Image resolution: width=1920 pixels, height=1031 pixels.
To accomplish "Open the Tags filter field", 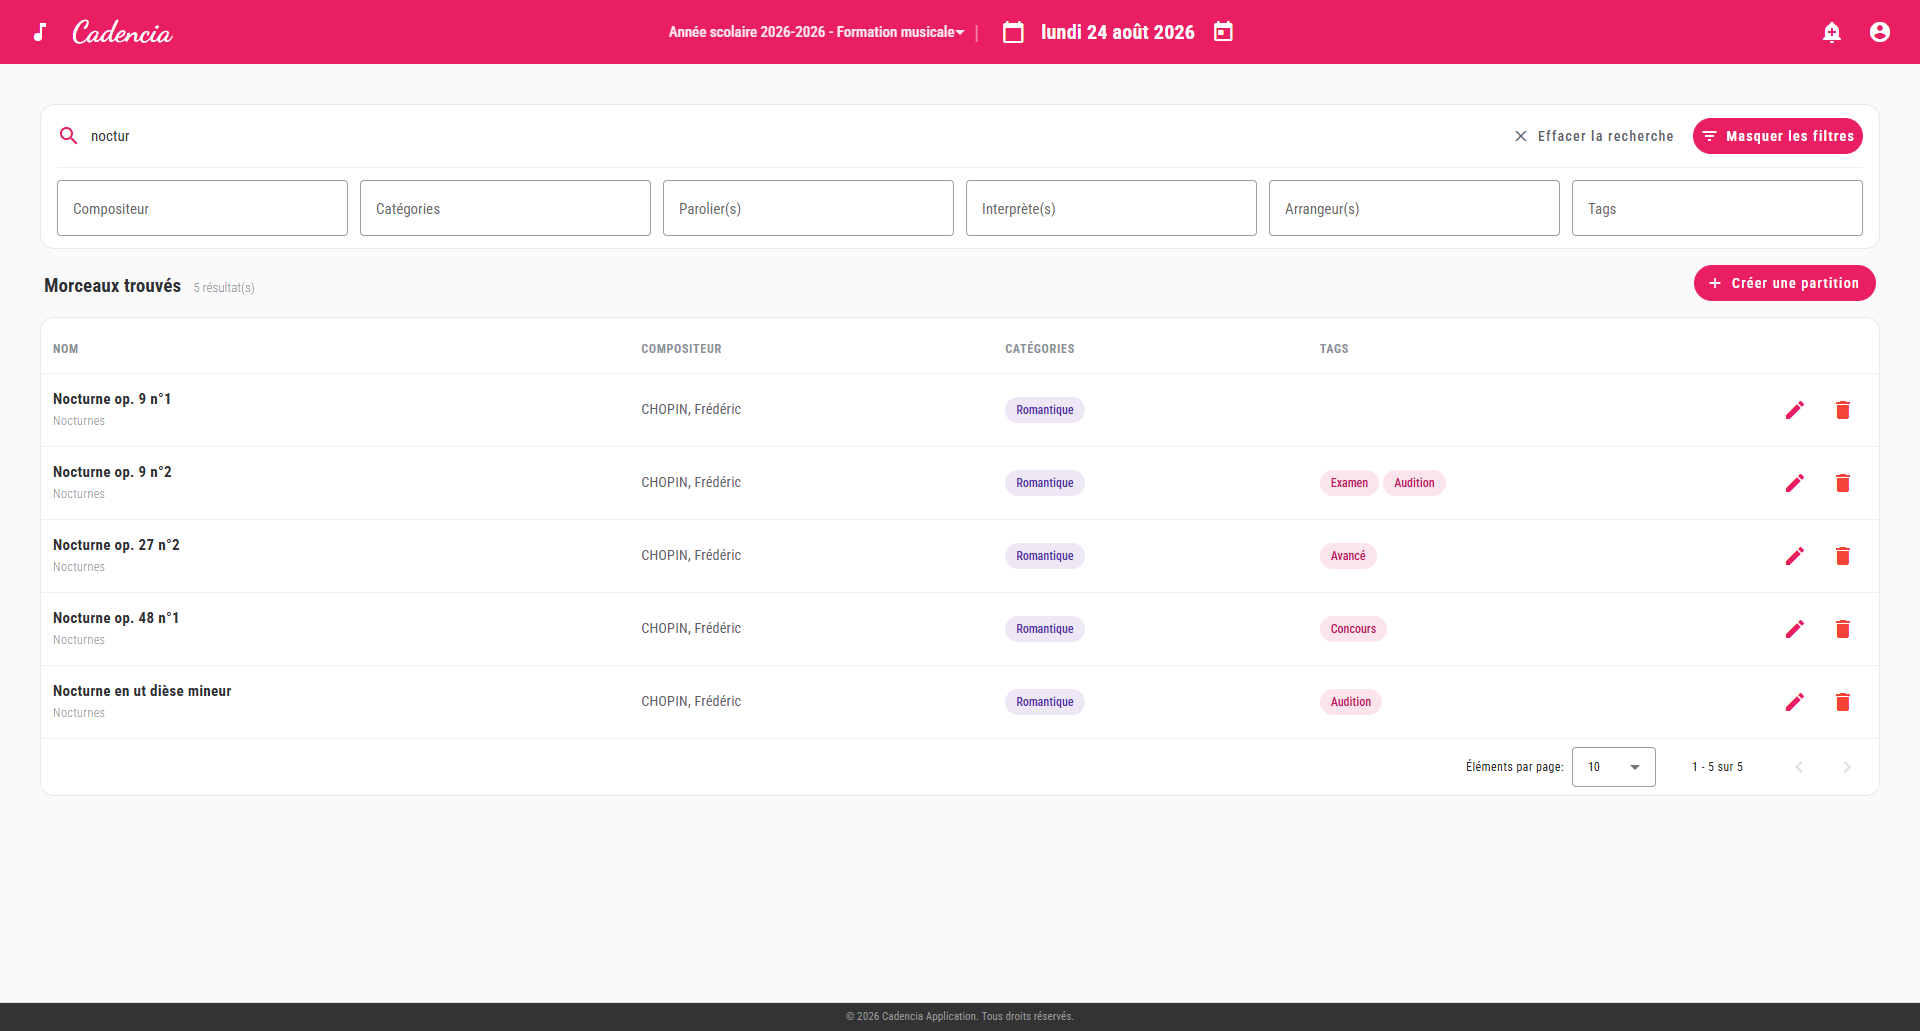I will click(x=1717, y=208).
